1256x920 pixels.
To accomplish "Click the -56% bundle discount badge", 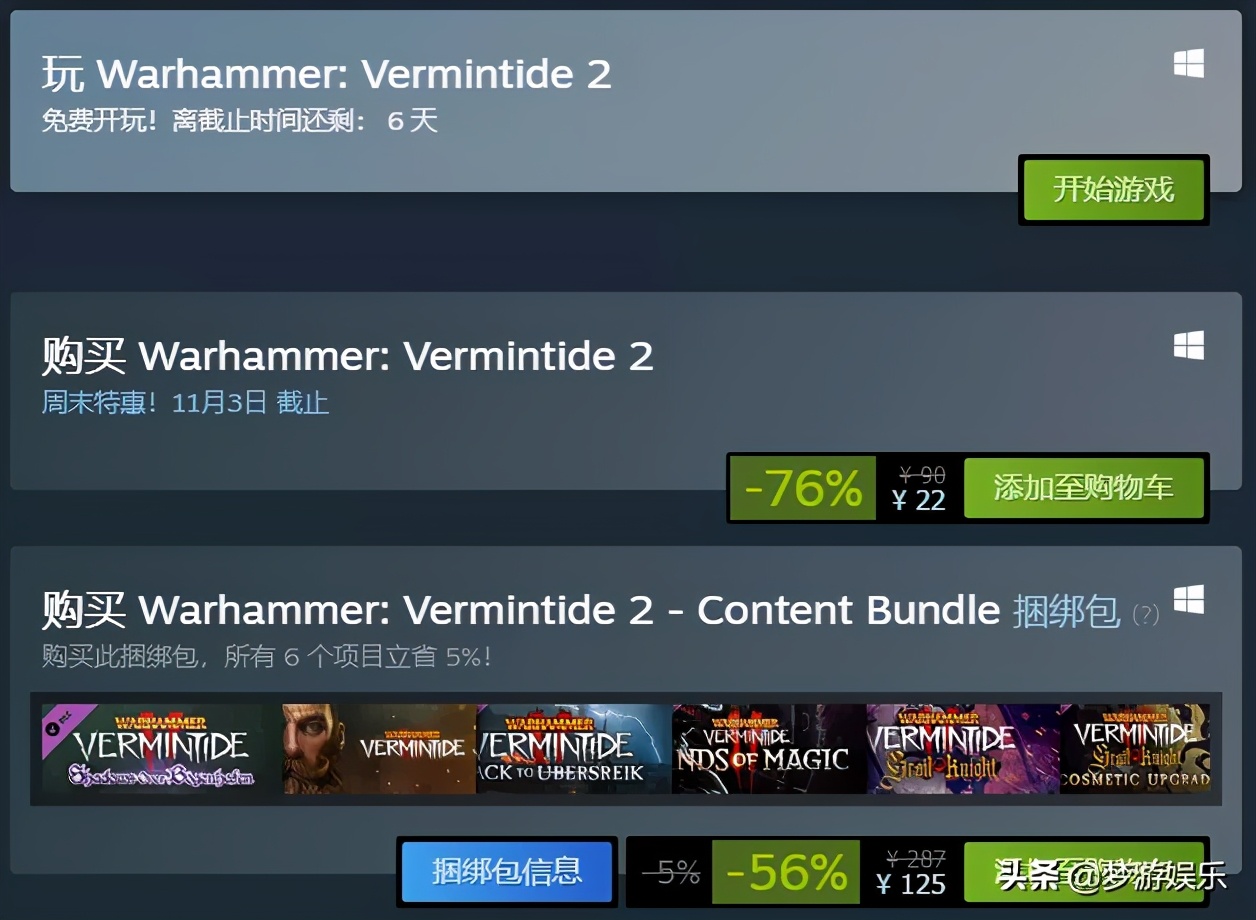I will (786, 872).
